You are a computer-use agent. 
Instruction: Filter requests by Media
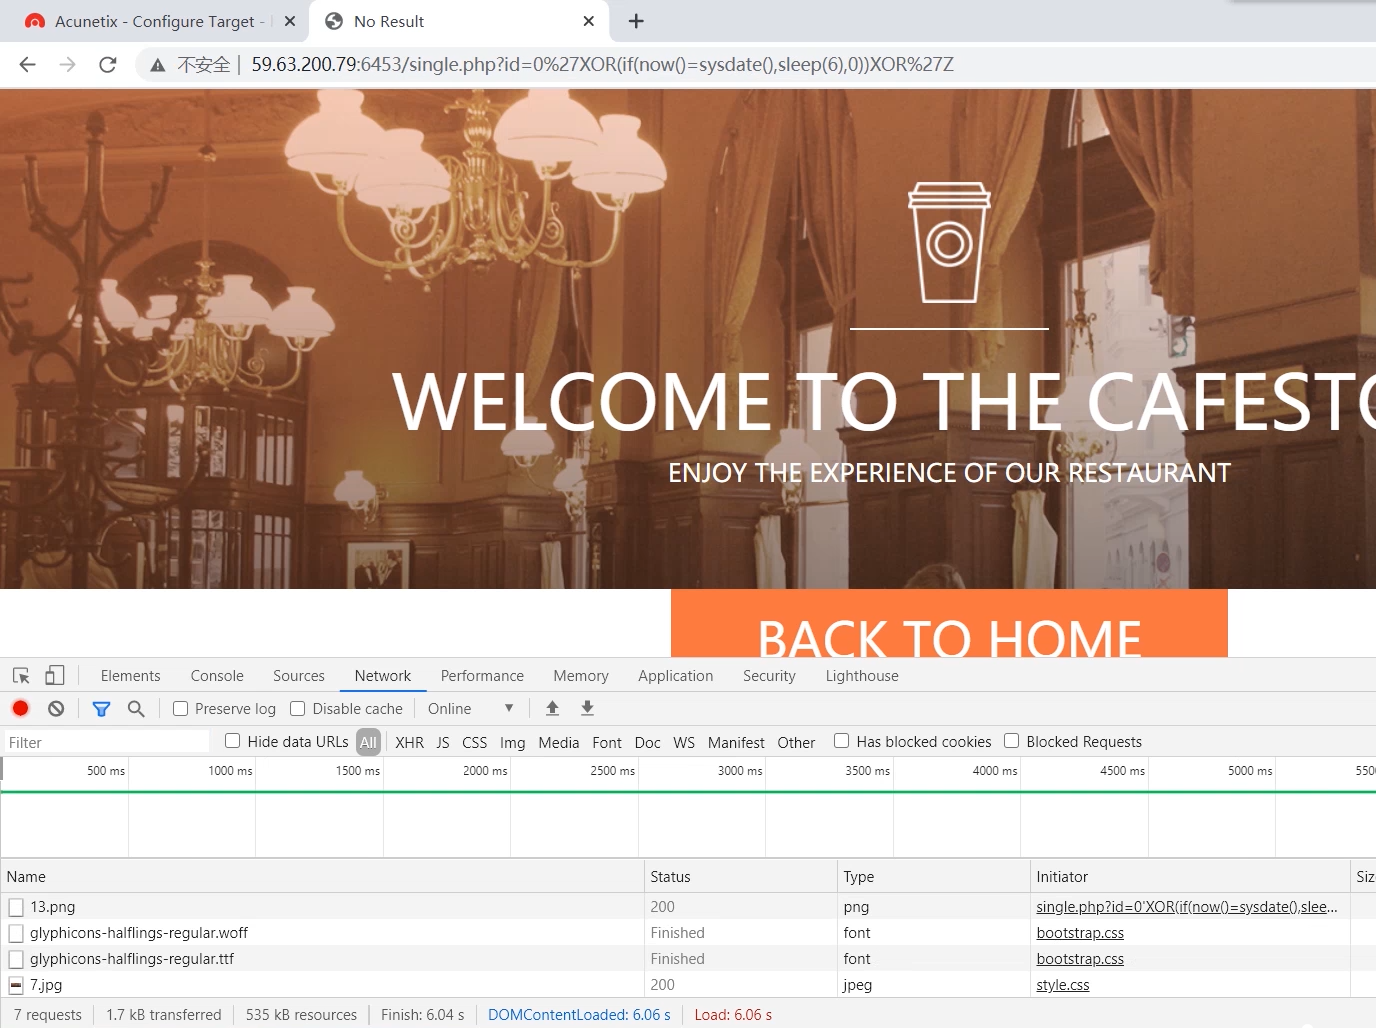pyautogui.click(x=559, y=742)
